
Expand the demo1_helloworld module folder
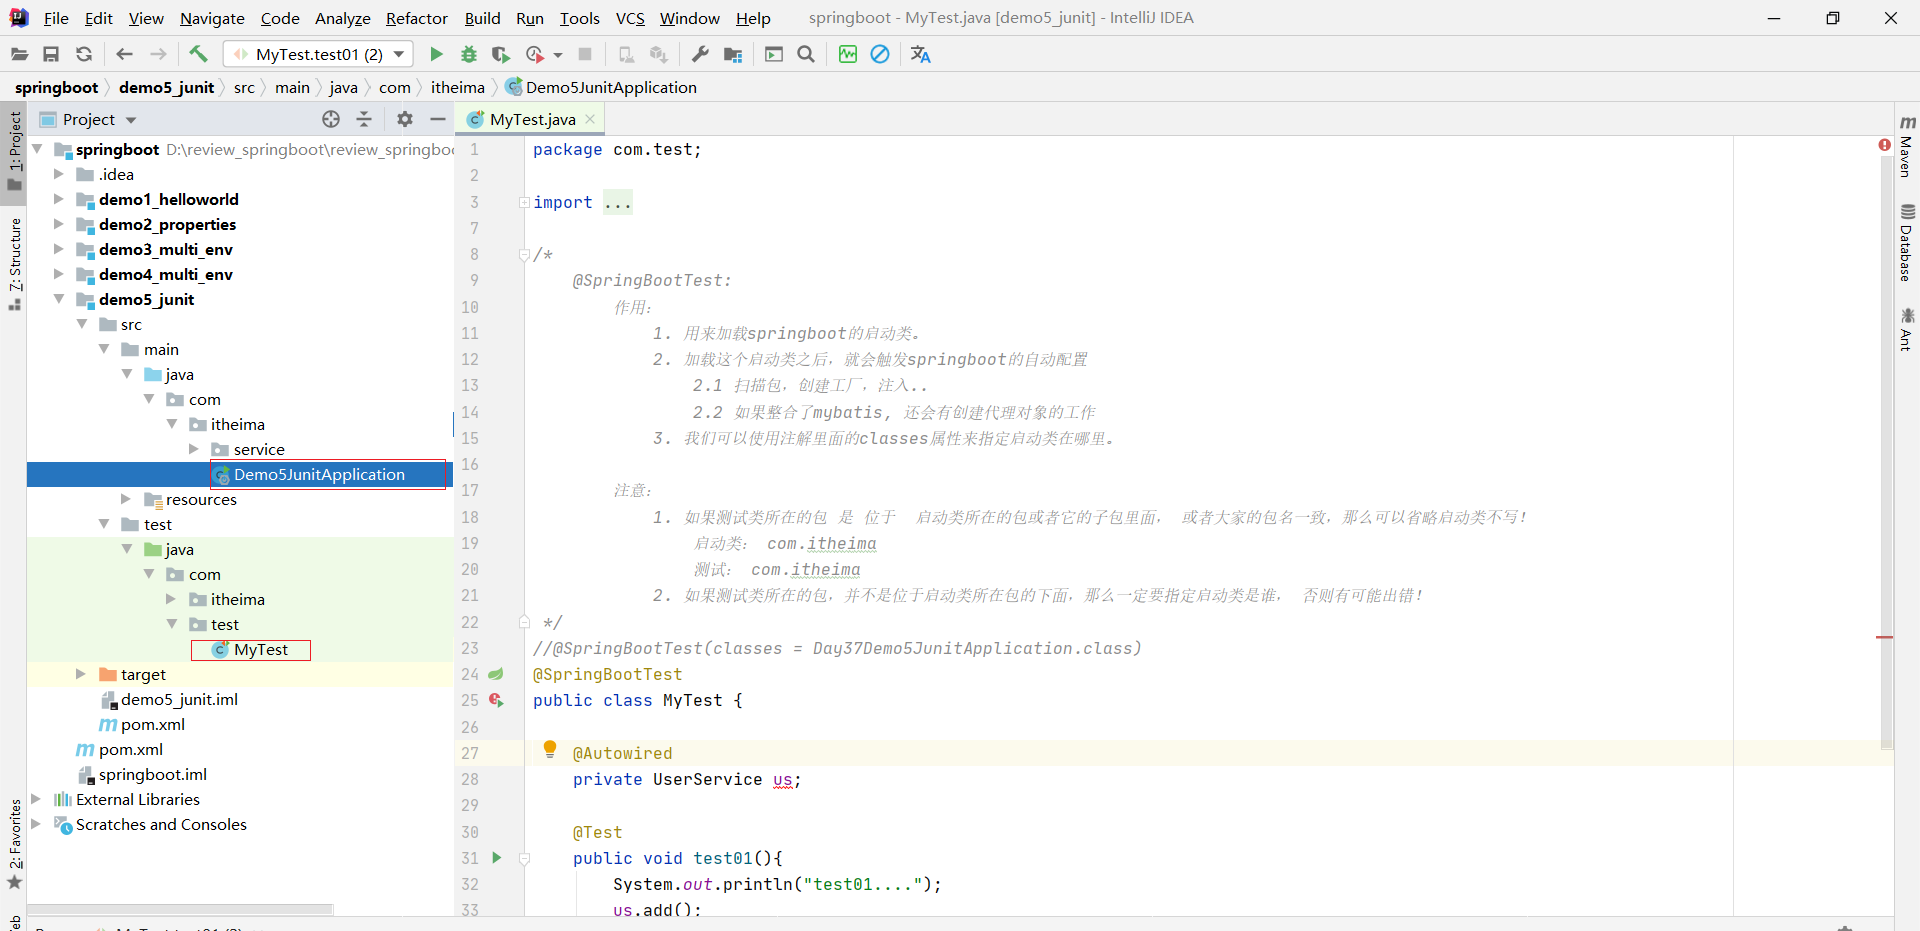tap(59, 199)
